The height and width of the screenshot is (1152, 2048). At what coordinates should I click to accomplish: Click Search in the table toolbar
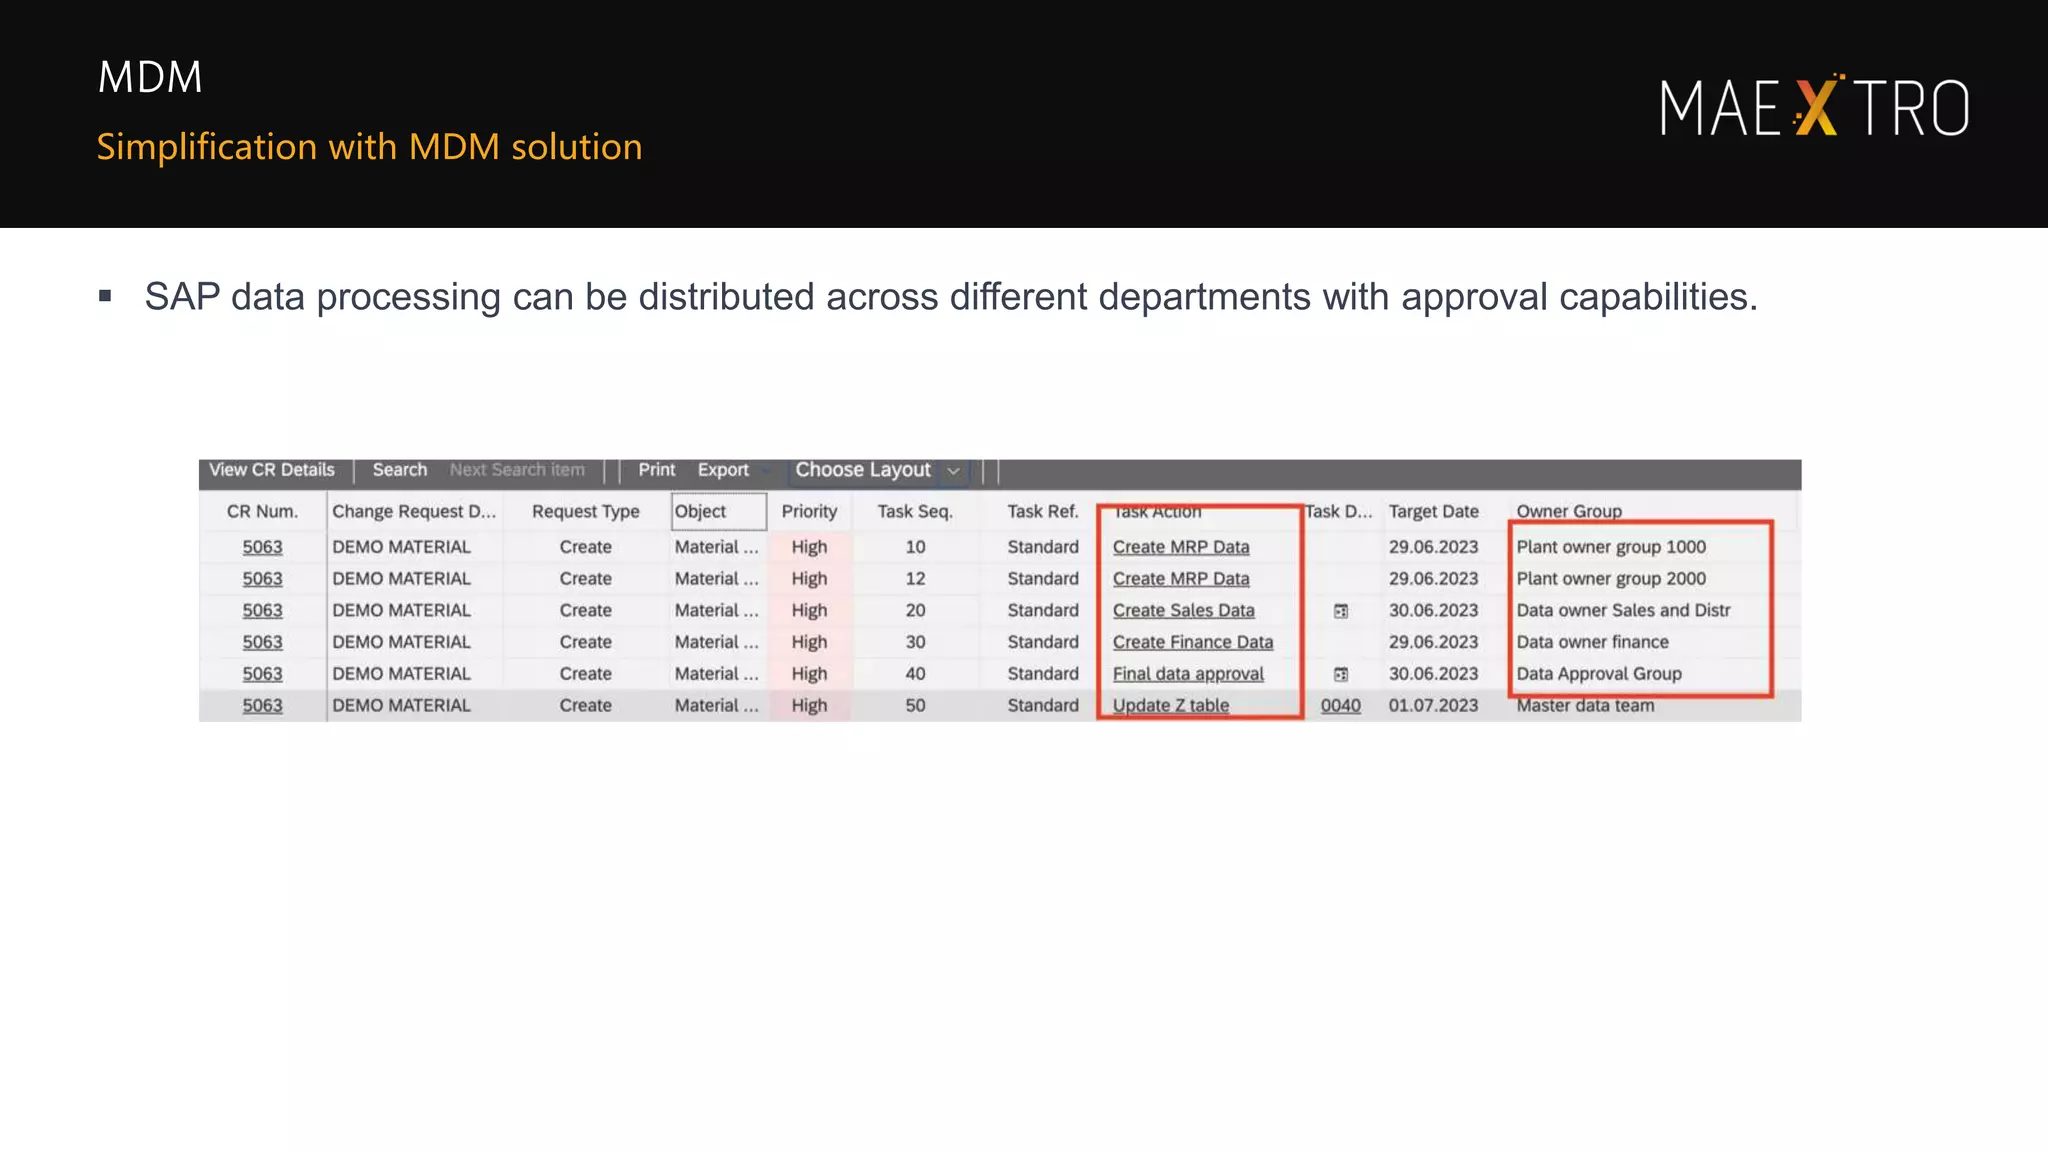[x=399, y=470]
